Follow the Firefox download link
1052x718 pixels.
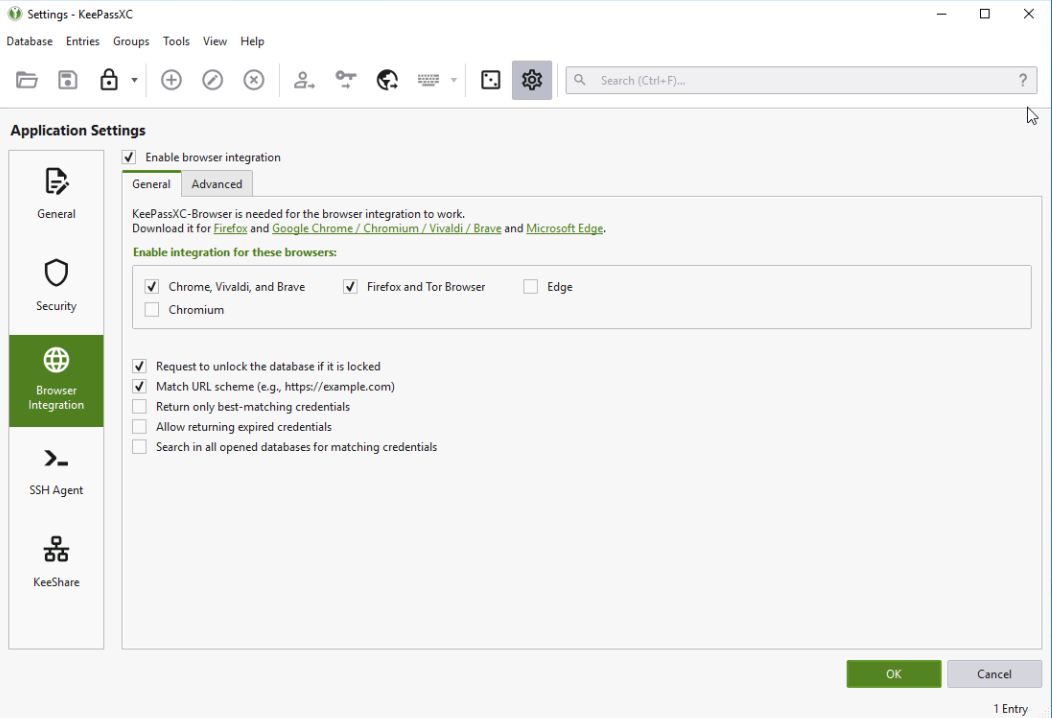[x=230, y=228]
